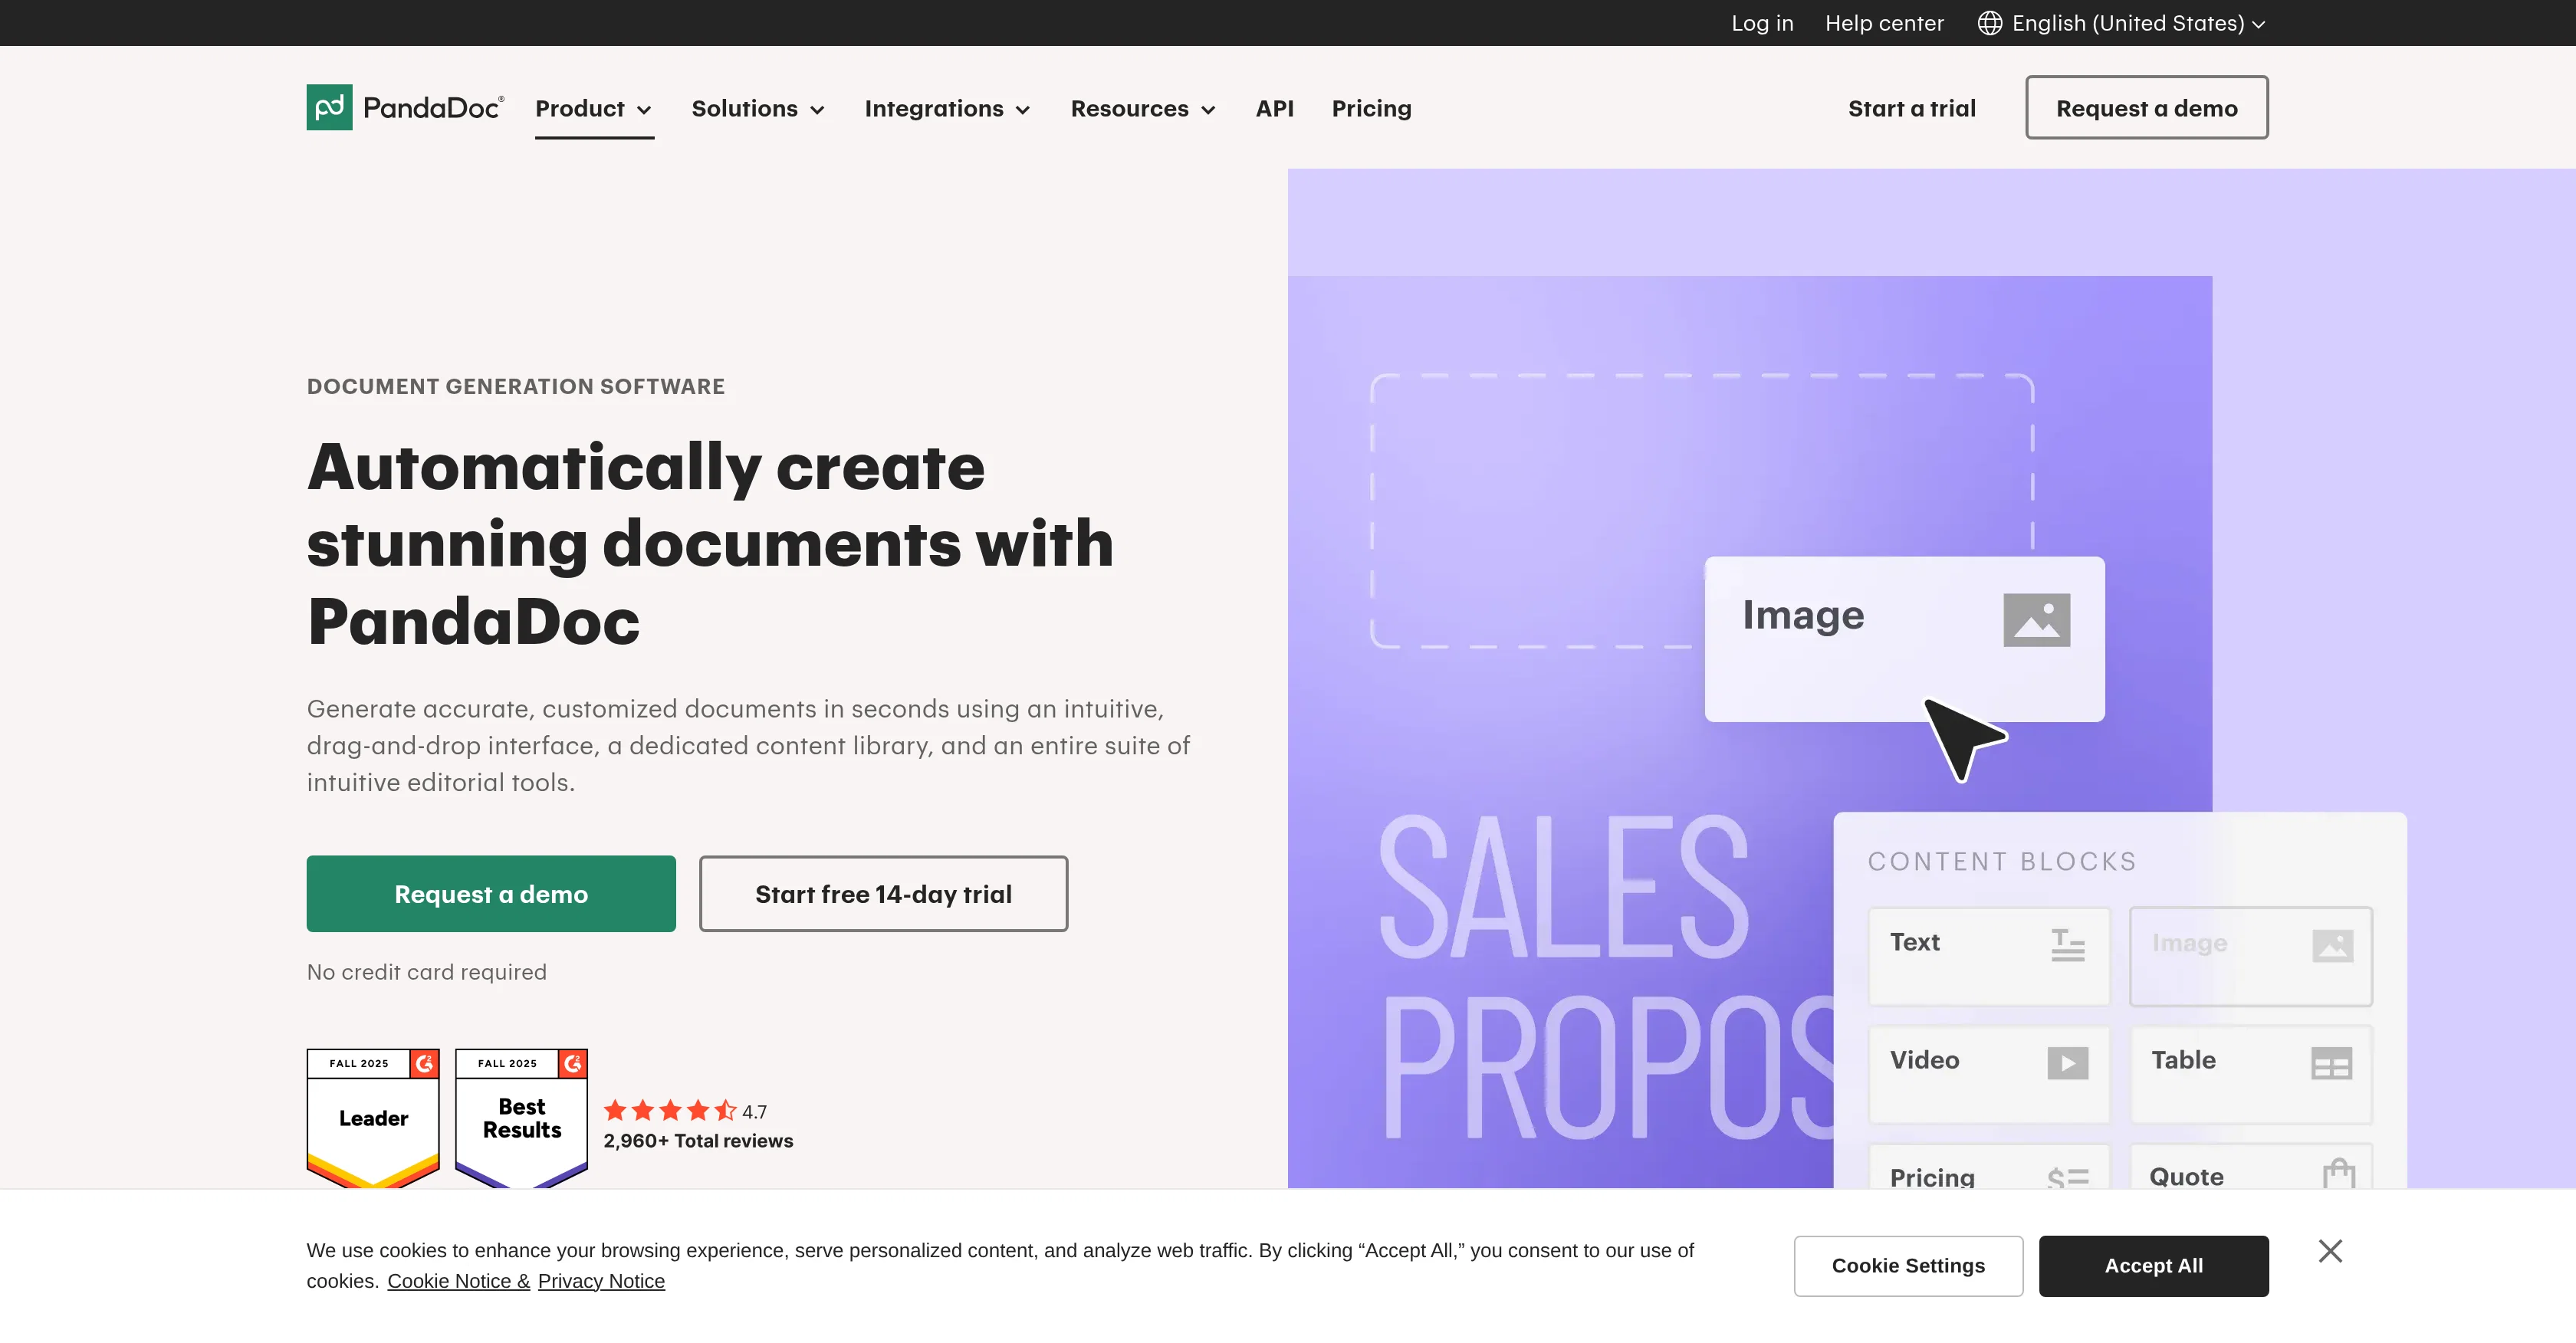
Task: Click the five-star rating icons
Action: 670,1111
